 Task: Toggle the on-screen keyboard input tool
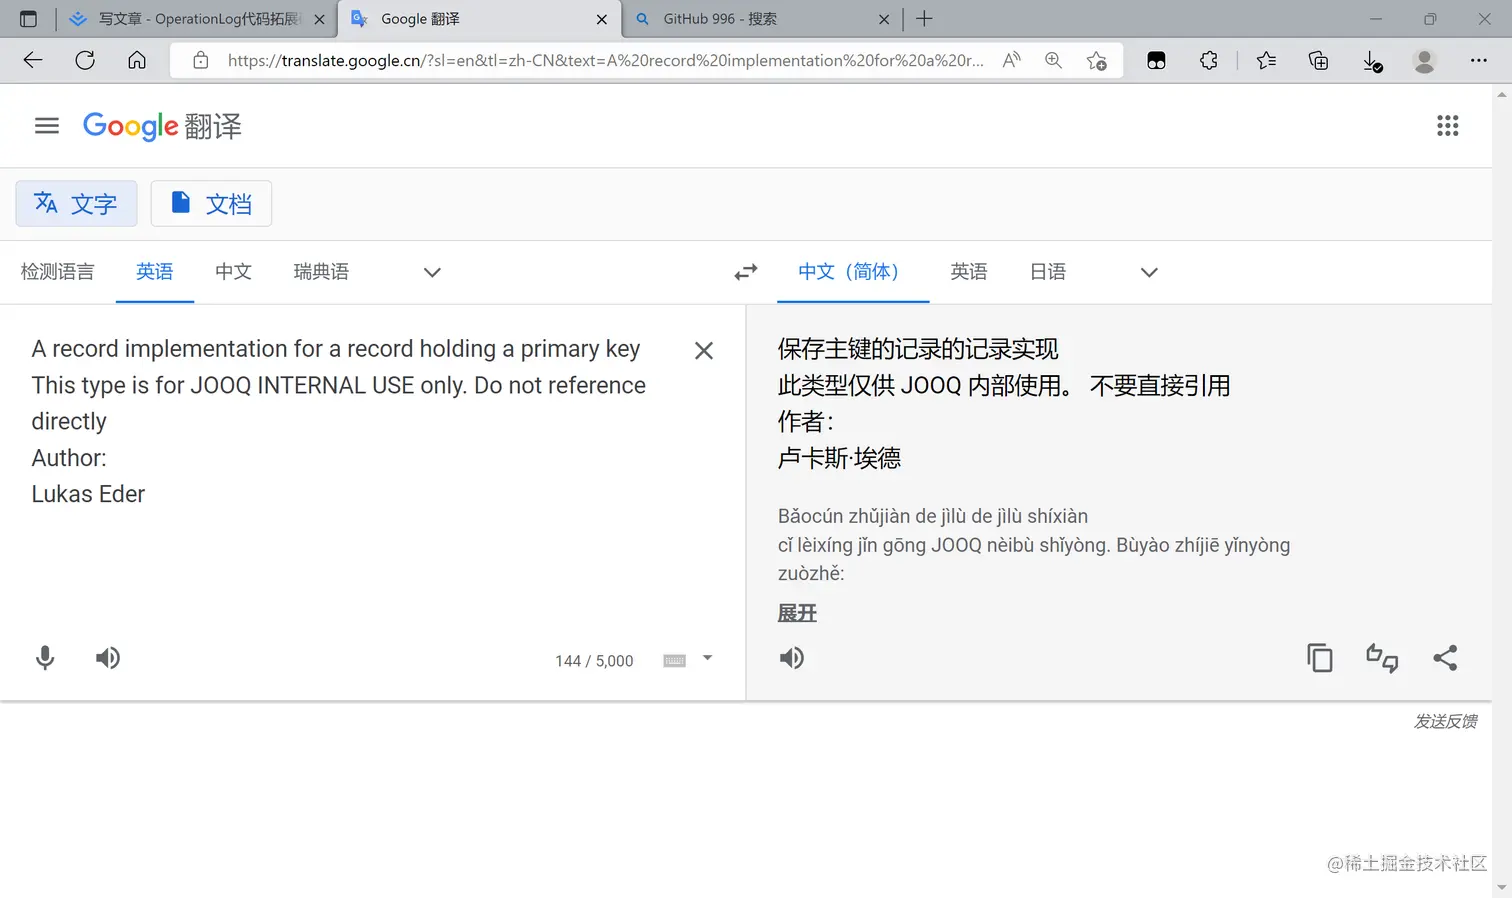click(x=675, y=660)
